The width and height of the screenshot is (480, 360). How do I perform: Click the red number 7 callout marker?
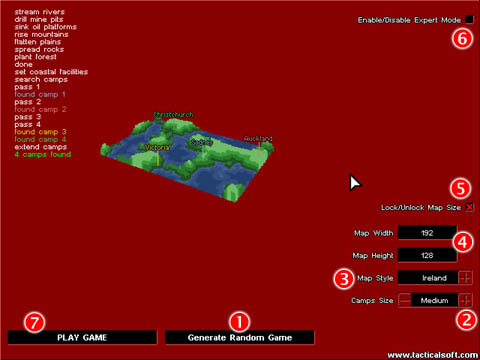pos(34,322)
